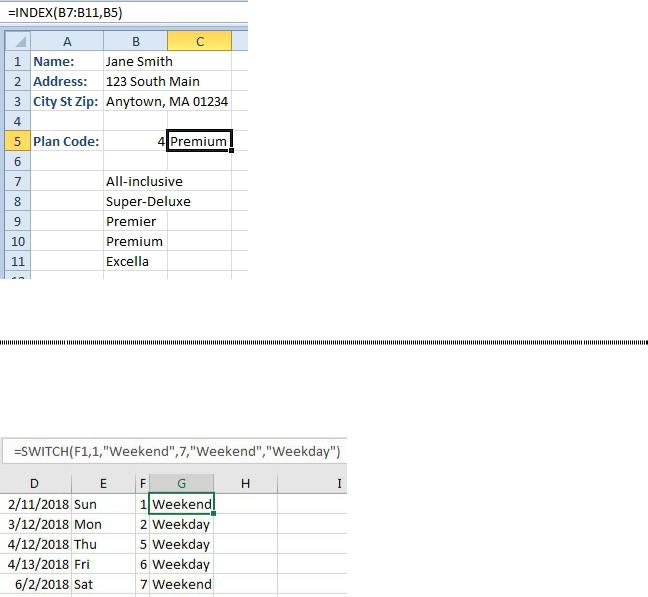The width and height of the screenshot is (648, 597).
Task: Click the selected Weekend cell beside Sun
Action: [181, 504]
